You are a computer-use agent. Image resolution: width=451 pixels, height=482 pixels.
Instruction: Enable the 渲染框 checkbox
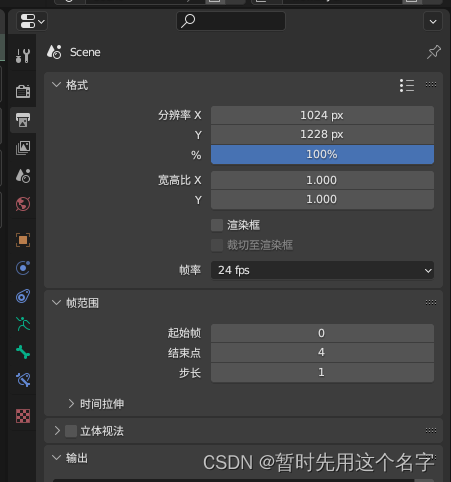217,225
